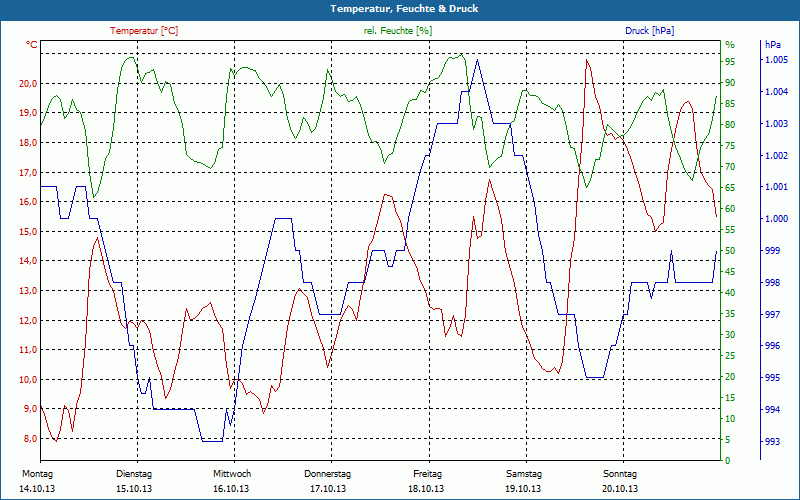Select the blue "Druck [hPa]" legend label
The image size is (800, 500).
(x=649, y=31)
